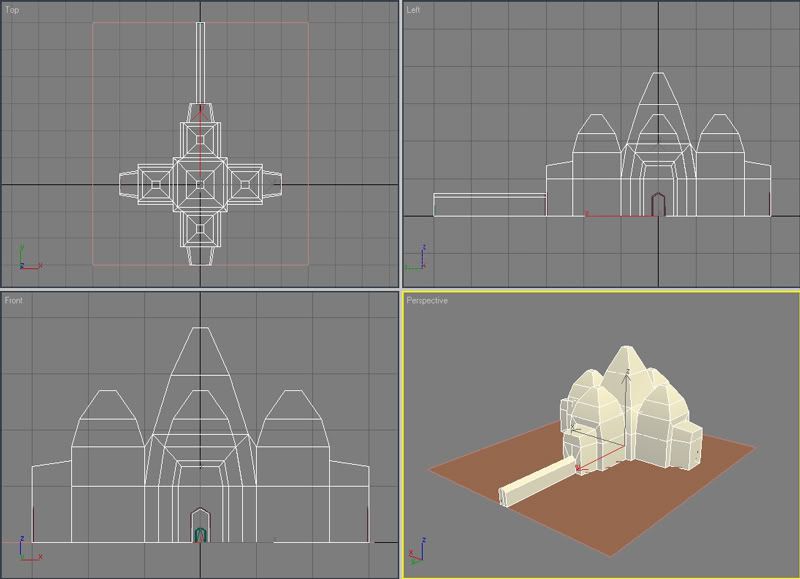Click the axis tripod icon in Left viewport

click(418, 259)
